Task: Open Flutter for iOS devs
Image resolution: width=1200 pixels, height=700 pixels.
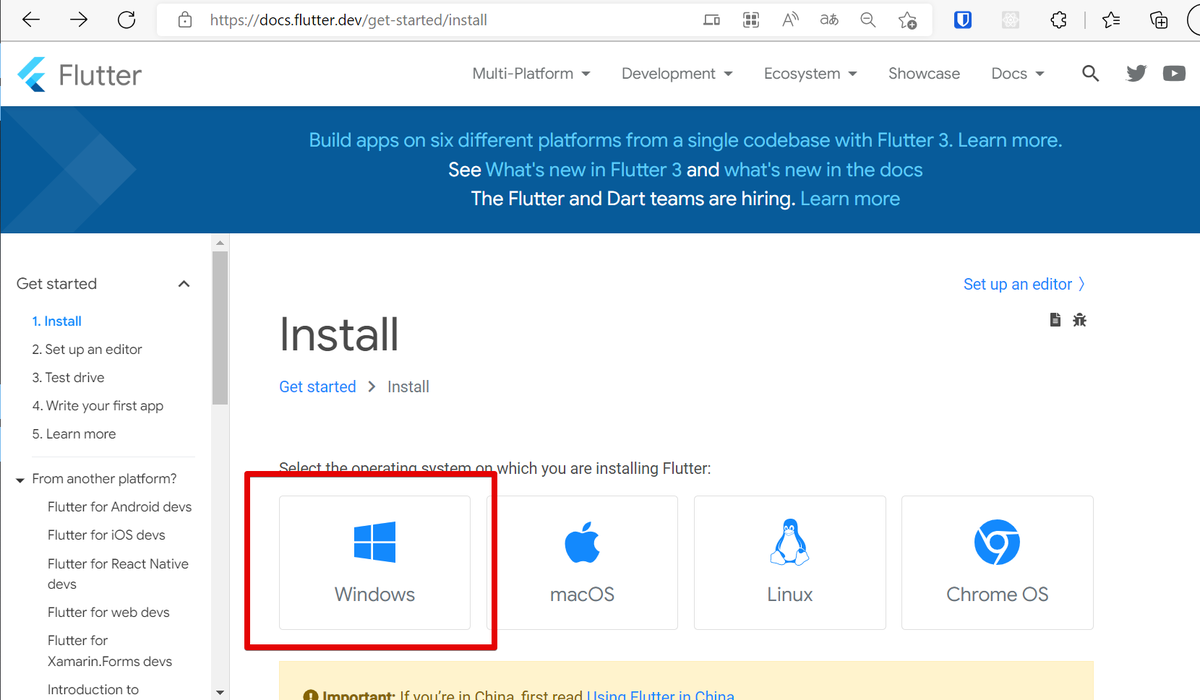Action: tap(106, 535)
